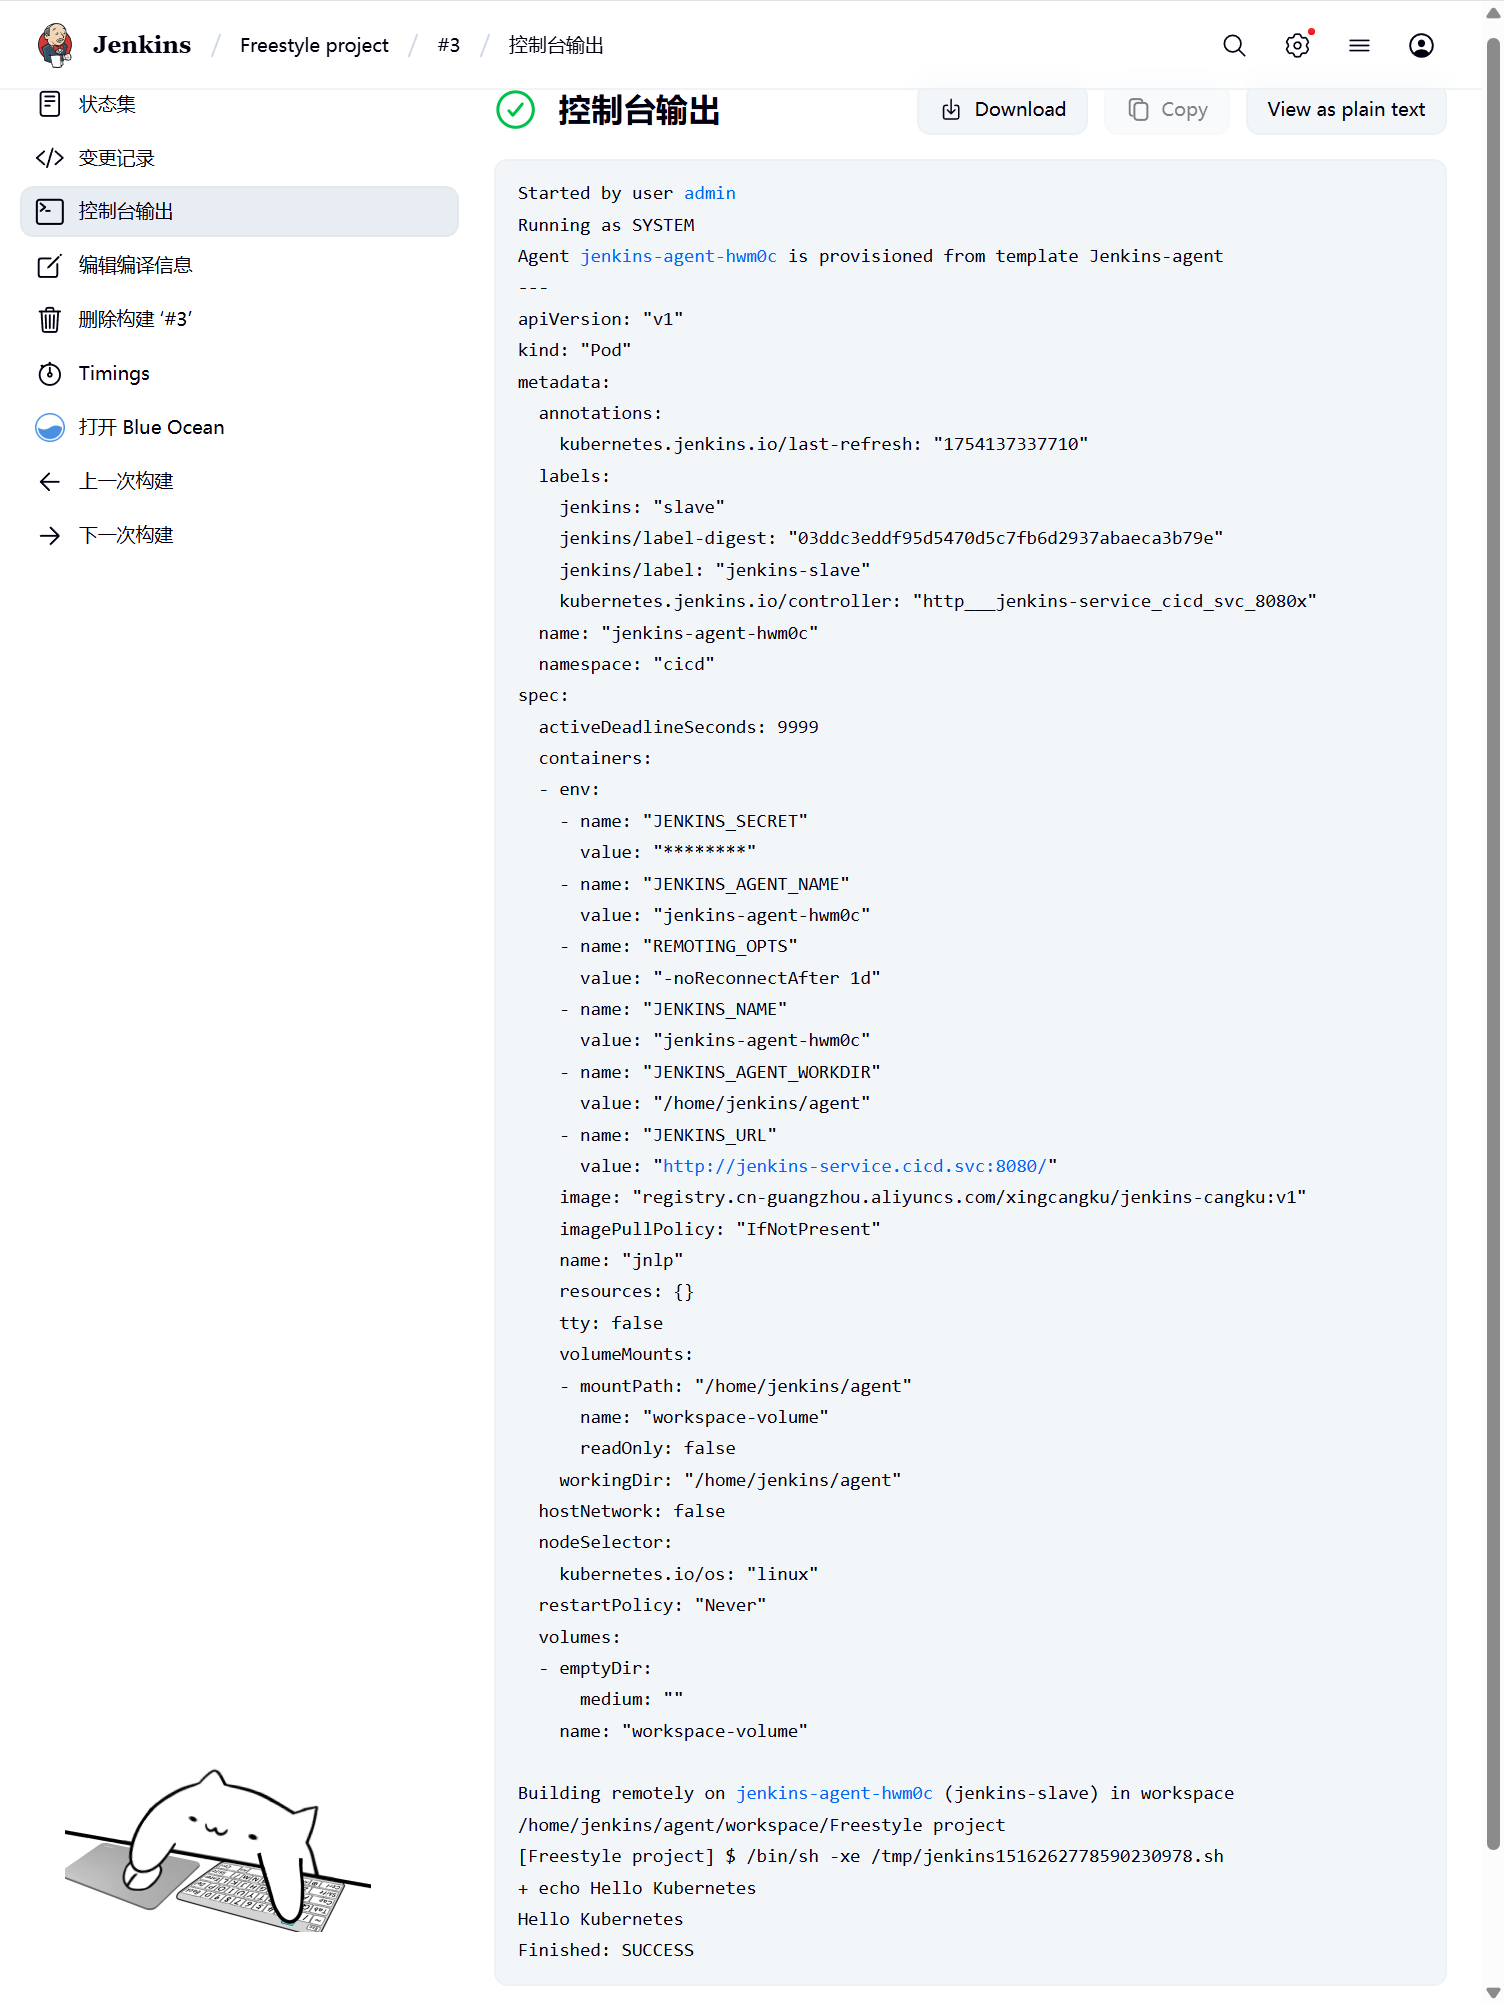Open Timings in the sidebar
Viewport: 1504px width, 2003px height.
pos(240,373)
